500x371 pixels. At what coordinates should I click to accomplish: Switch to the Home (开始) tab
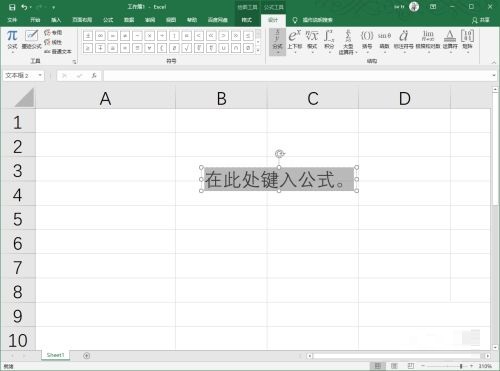coord(35,20)
